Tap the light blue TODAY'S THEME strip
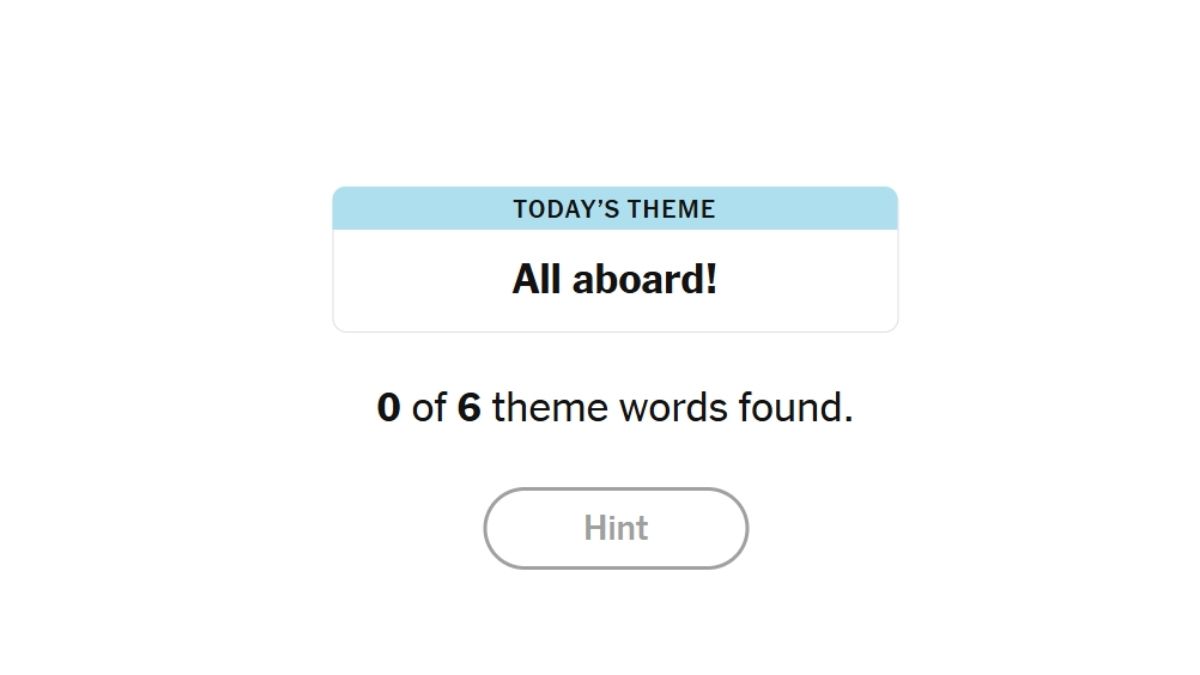The width and height of the screenshot is (1200, 675). pos(614,208)
